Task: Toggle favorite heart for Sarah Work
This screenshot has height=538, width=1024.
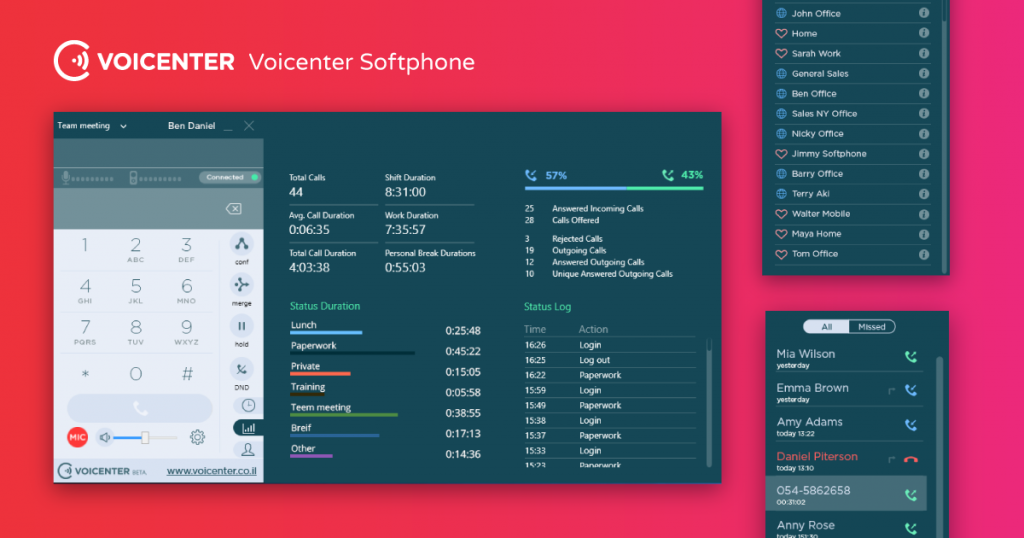Action: click(x=781, y=54)
